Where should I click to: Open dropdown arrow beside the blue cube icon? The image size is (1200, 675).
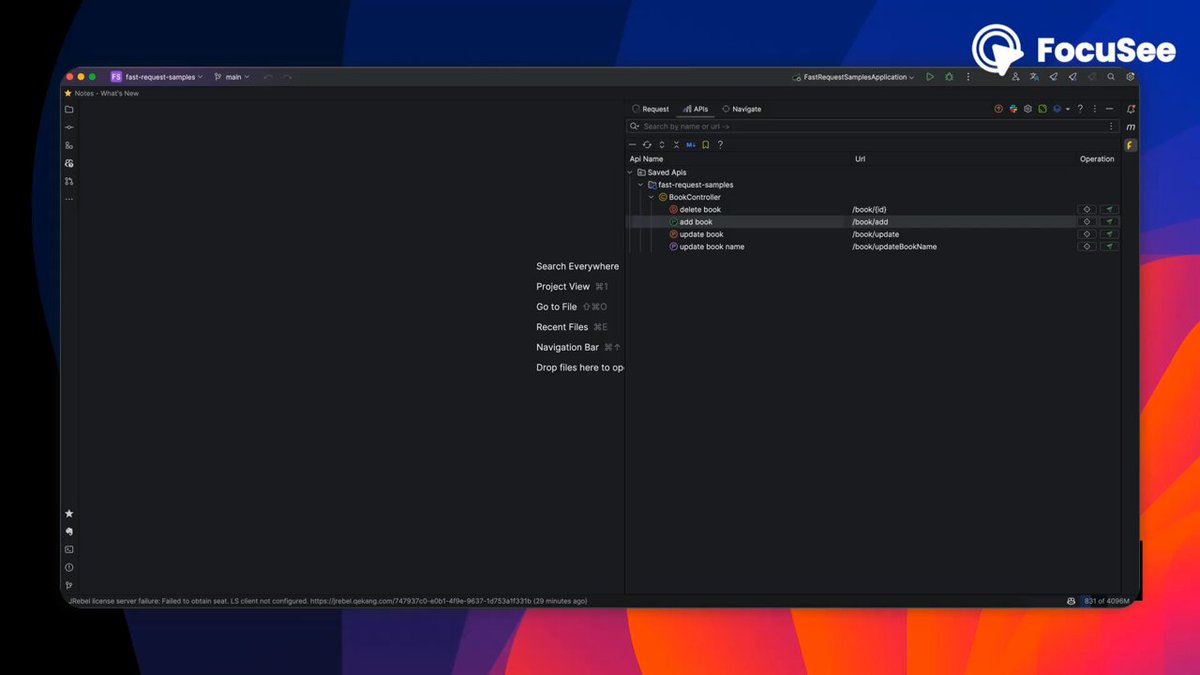pyautogui.click(x=1067, y=109)
